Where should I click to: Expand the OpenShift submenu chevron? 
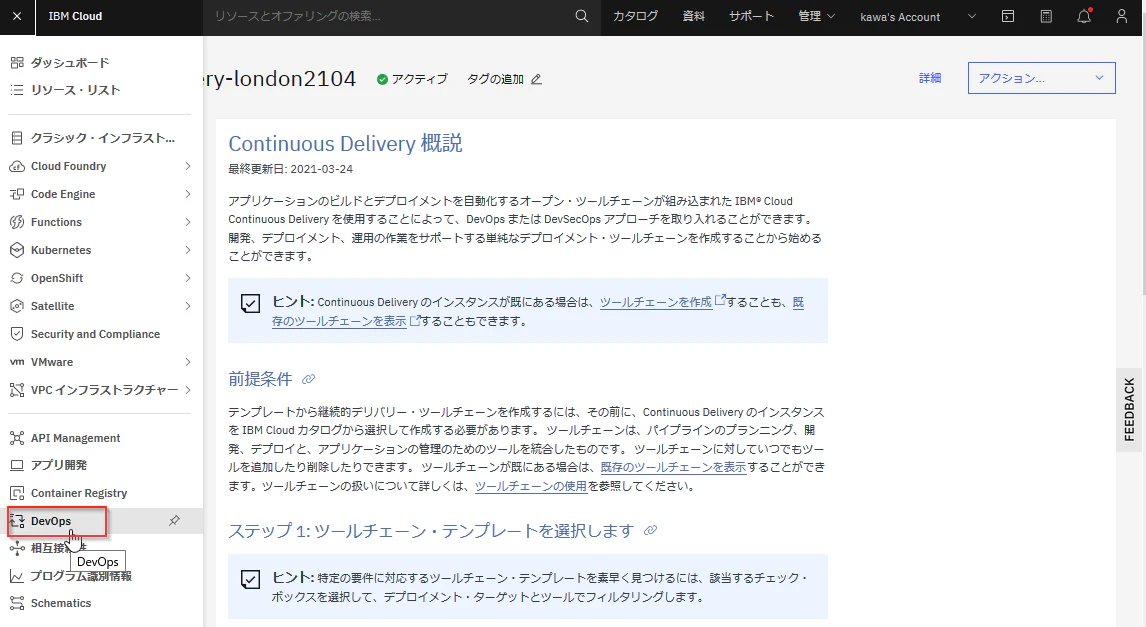tap(188, 278)
